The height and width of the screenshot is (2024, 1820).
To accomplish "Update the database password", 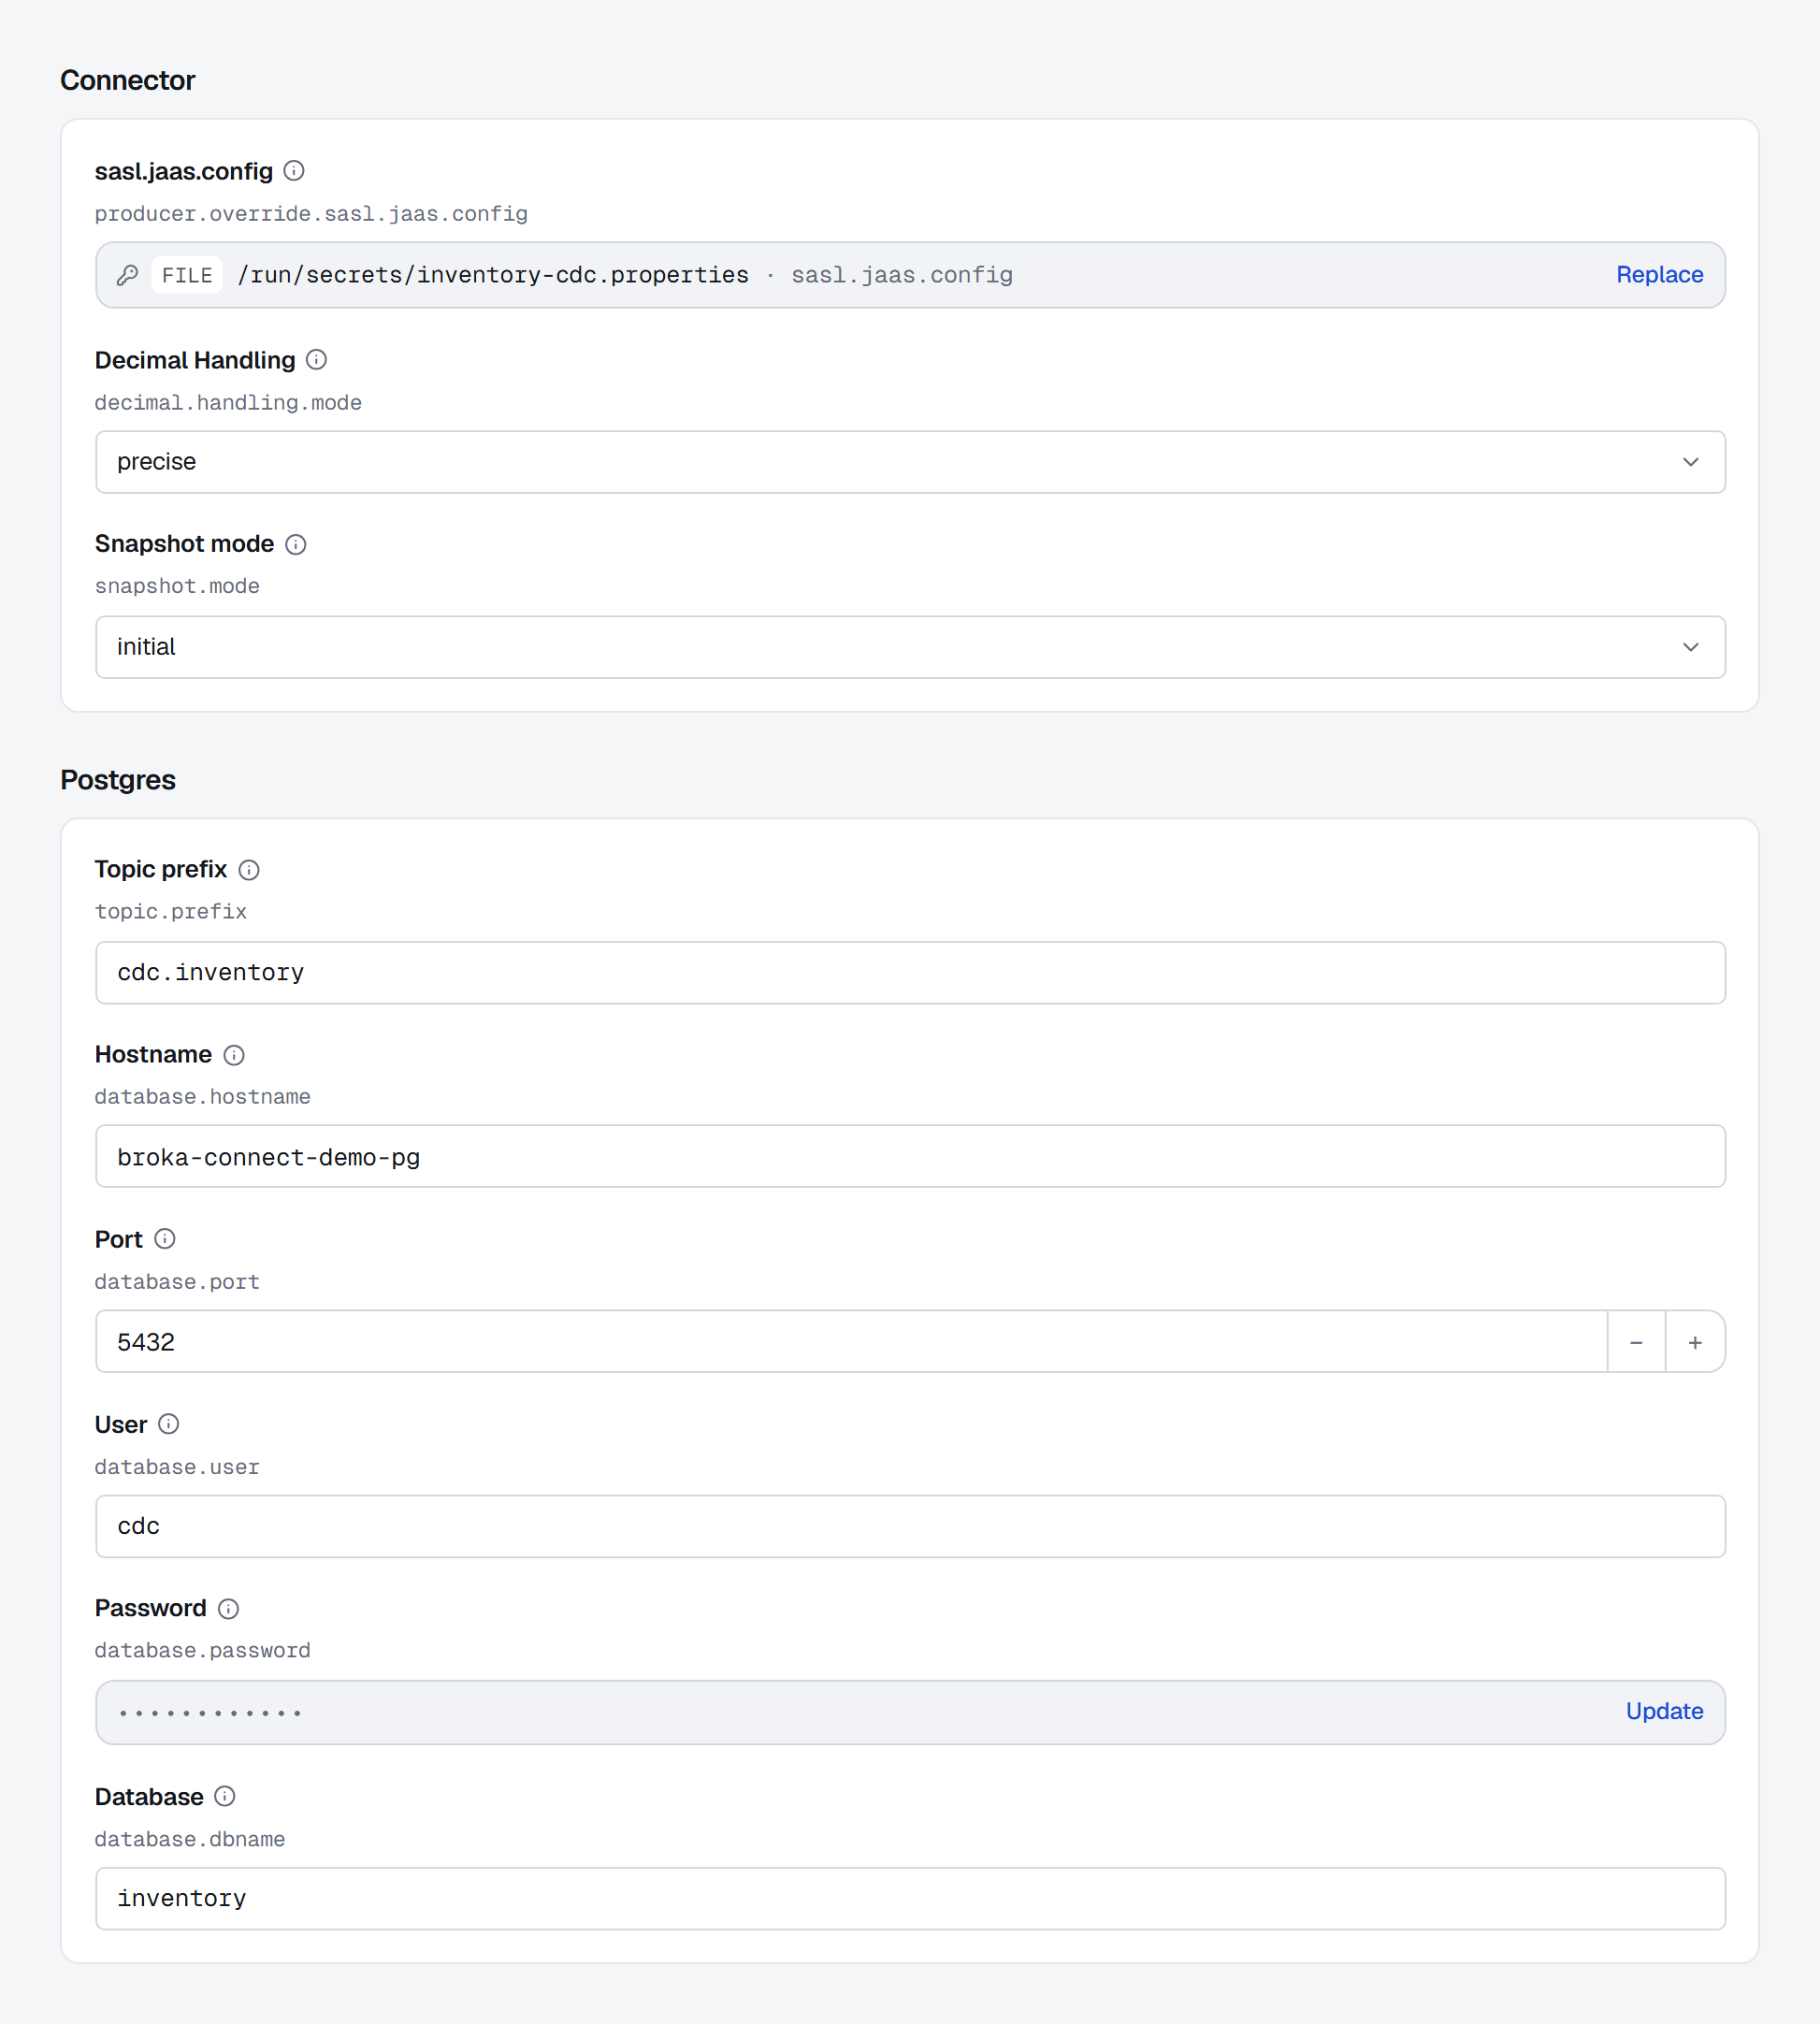I will [1664, 1711].
